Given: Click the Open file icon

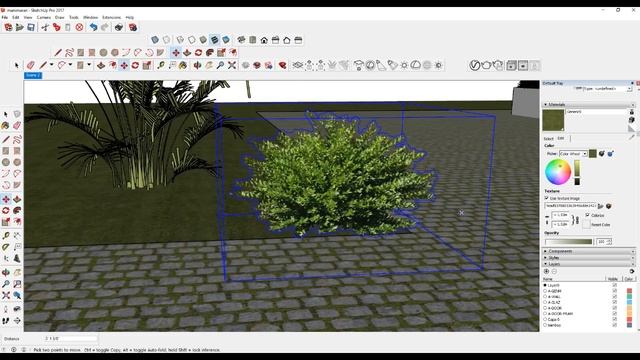Looking at the screenshot, I should pos(20,27).
